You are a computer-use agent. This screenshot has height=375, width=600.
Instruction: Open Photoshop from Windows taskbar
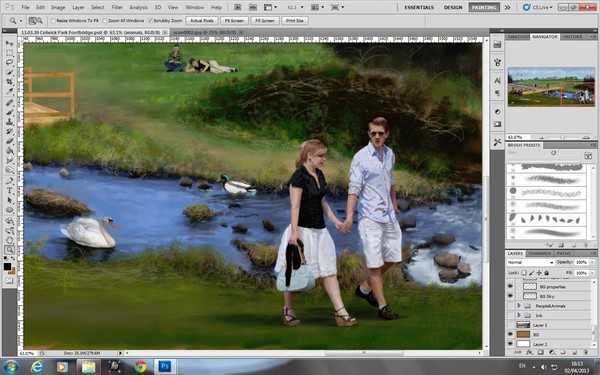(x=165, y=367)
